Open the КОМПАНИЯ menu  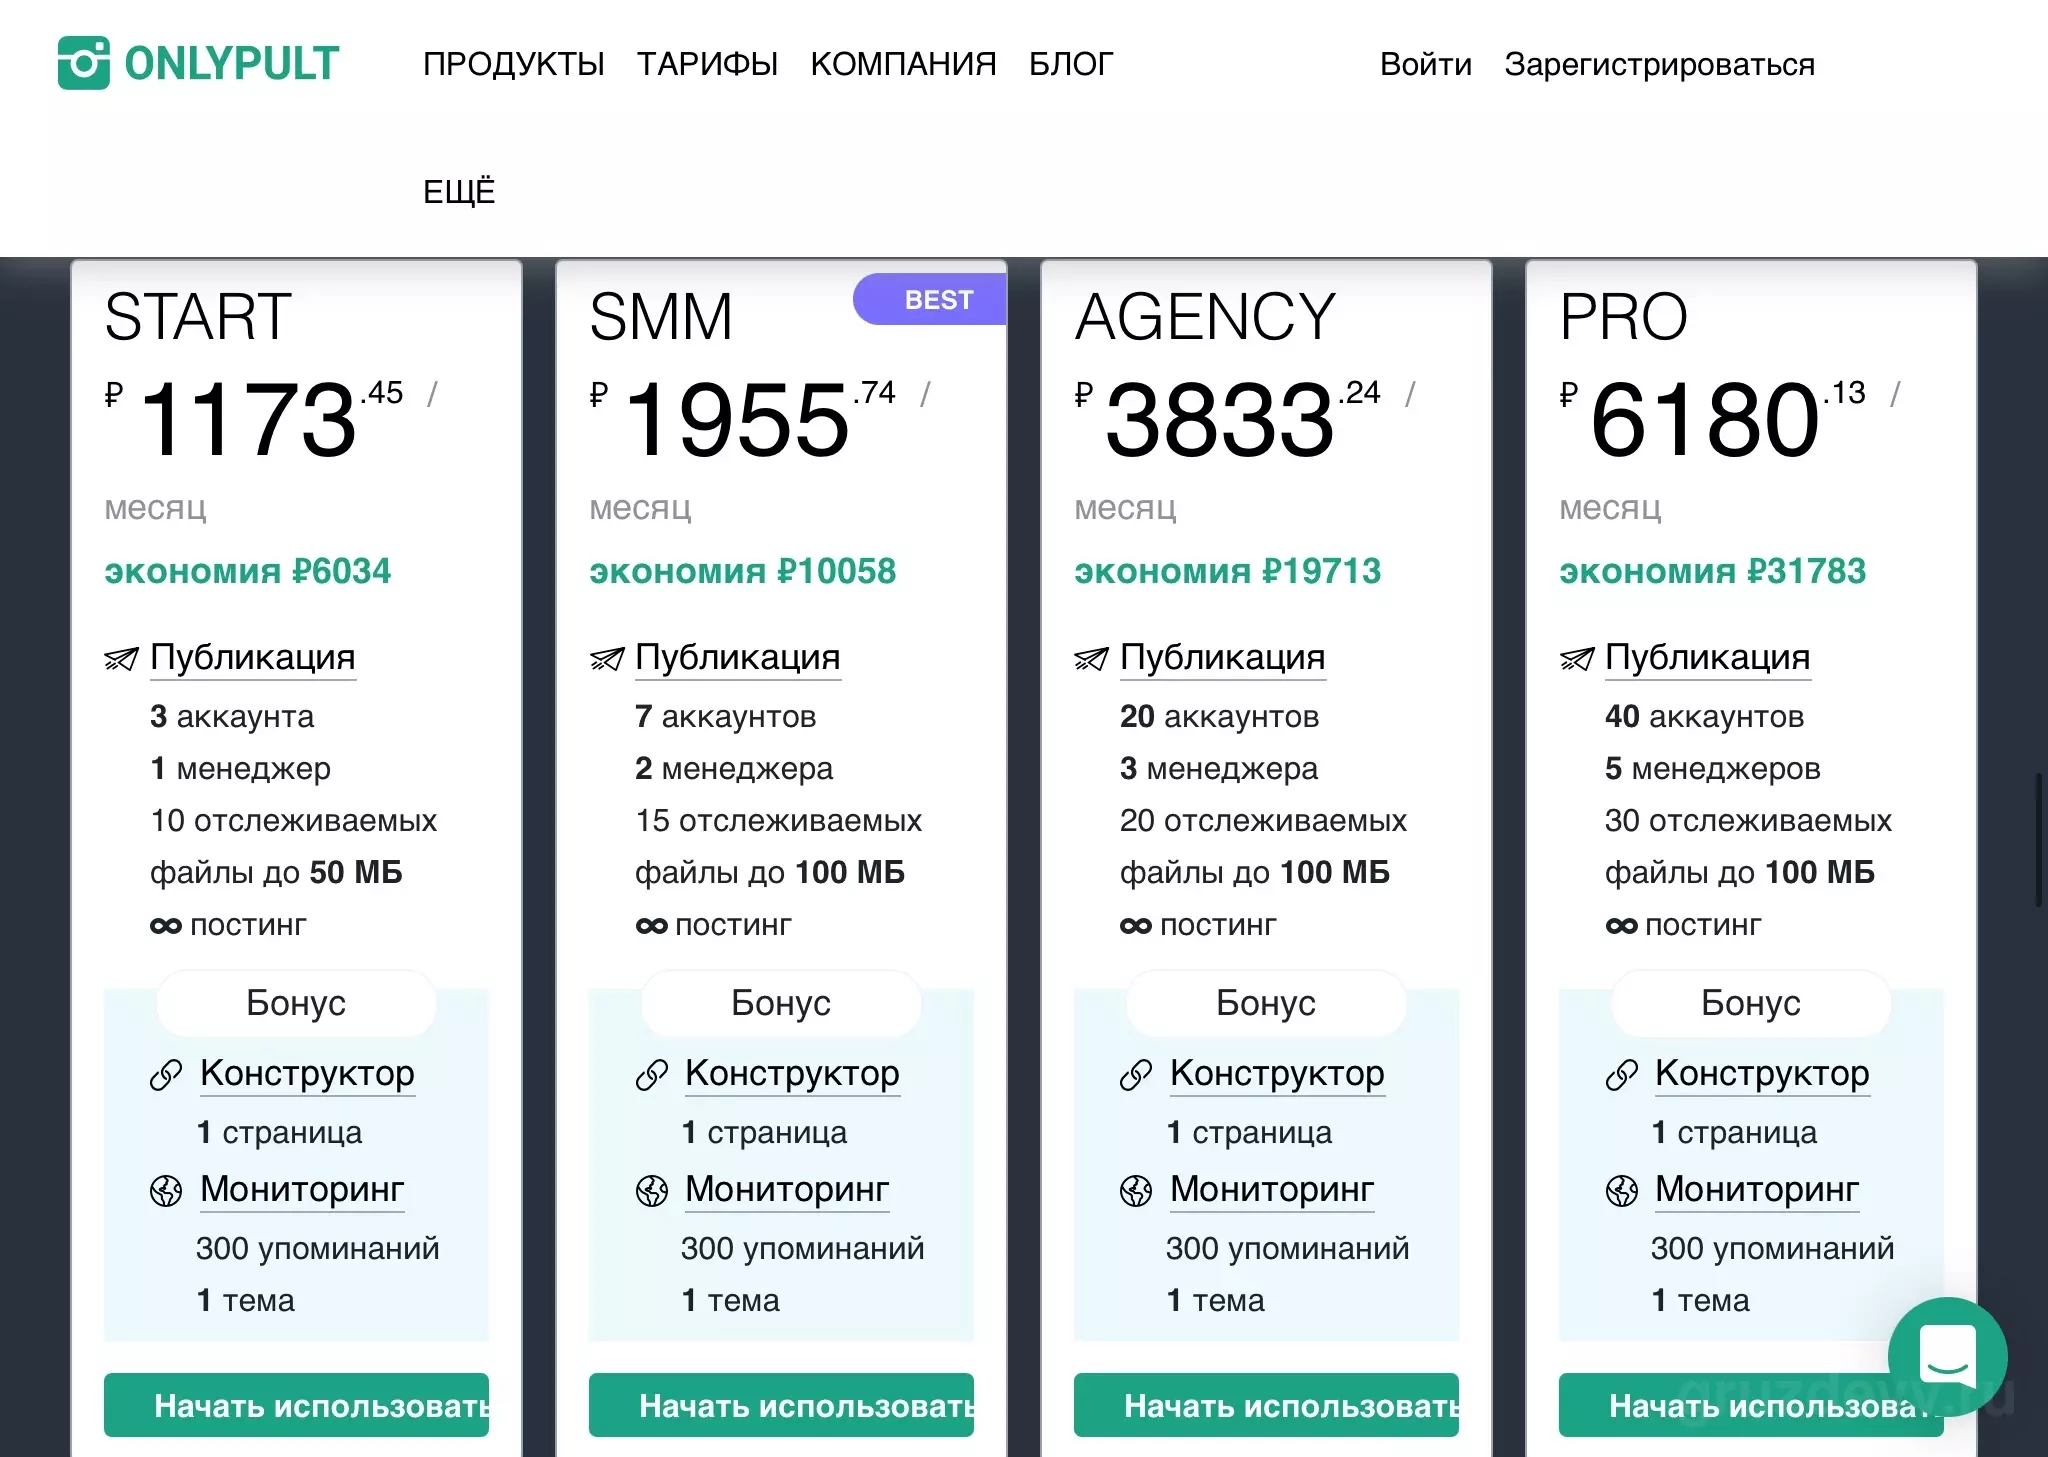pyautogui.click(x=903, y=64)
